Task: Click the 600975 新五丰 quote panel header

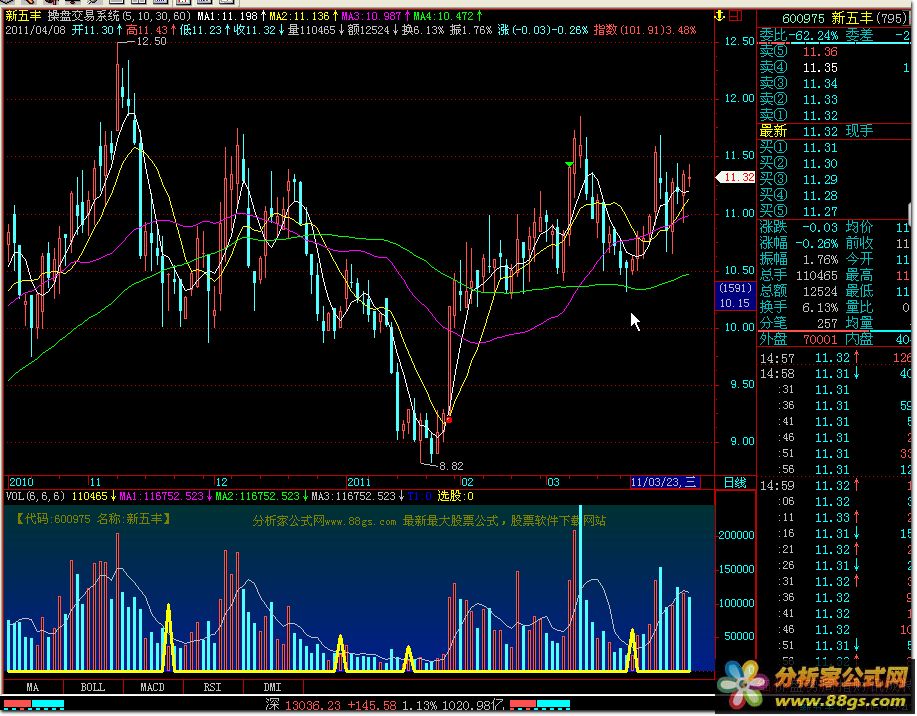Action: [844, 19]
